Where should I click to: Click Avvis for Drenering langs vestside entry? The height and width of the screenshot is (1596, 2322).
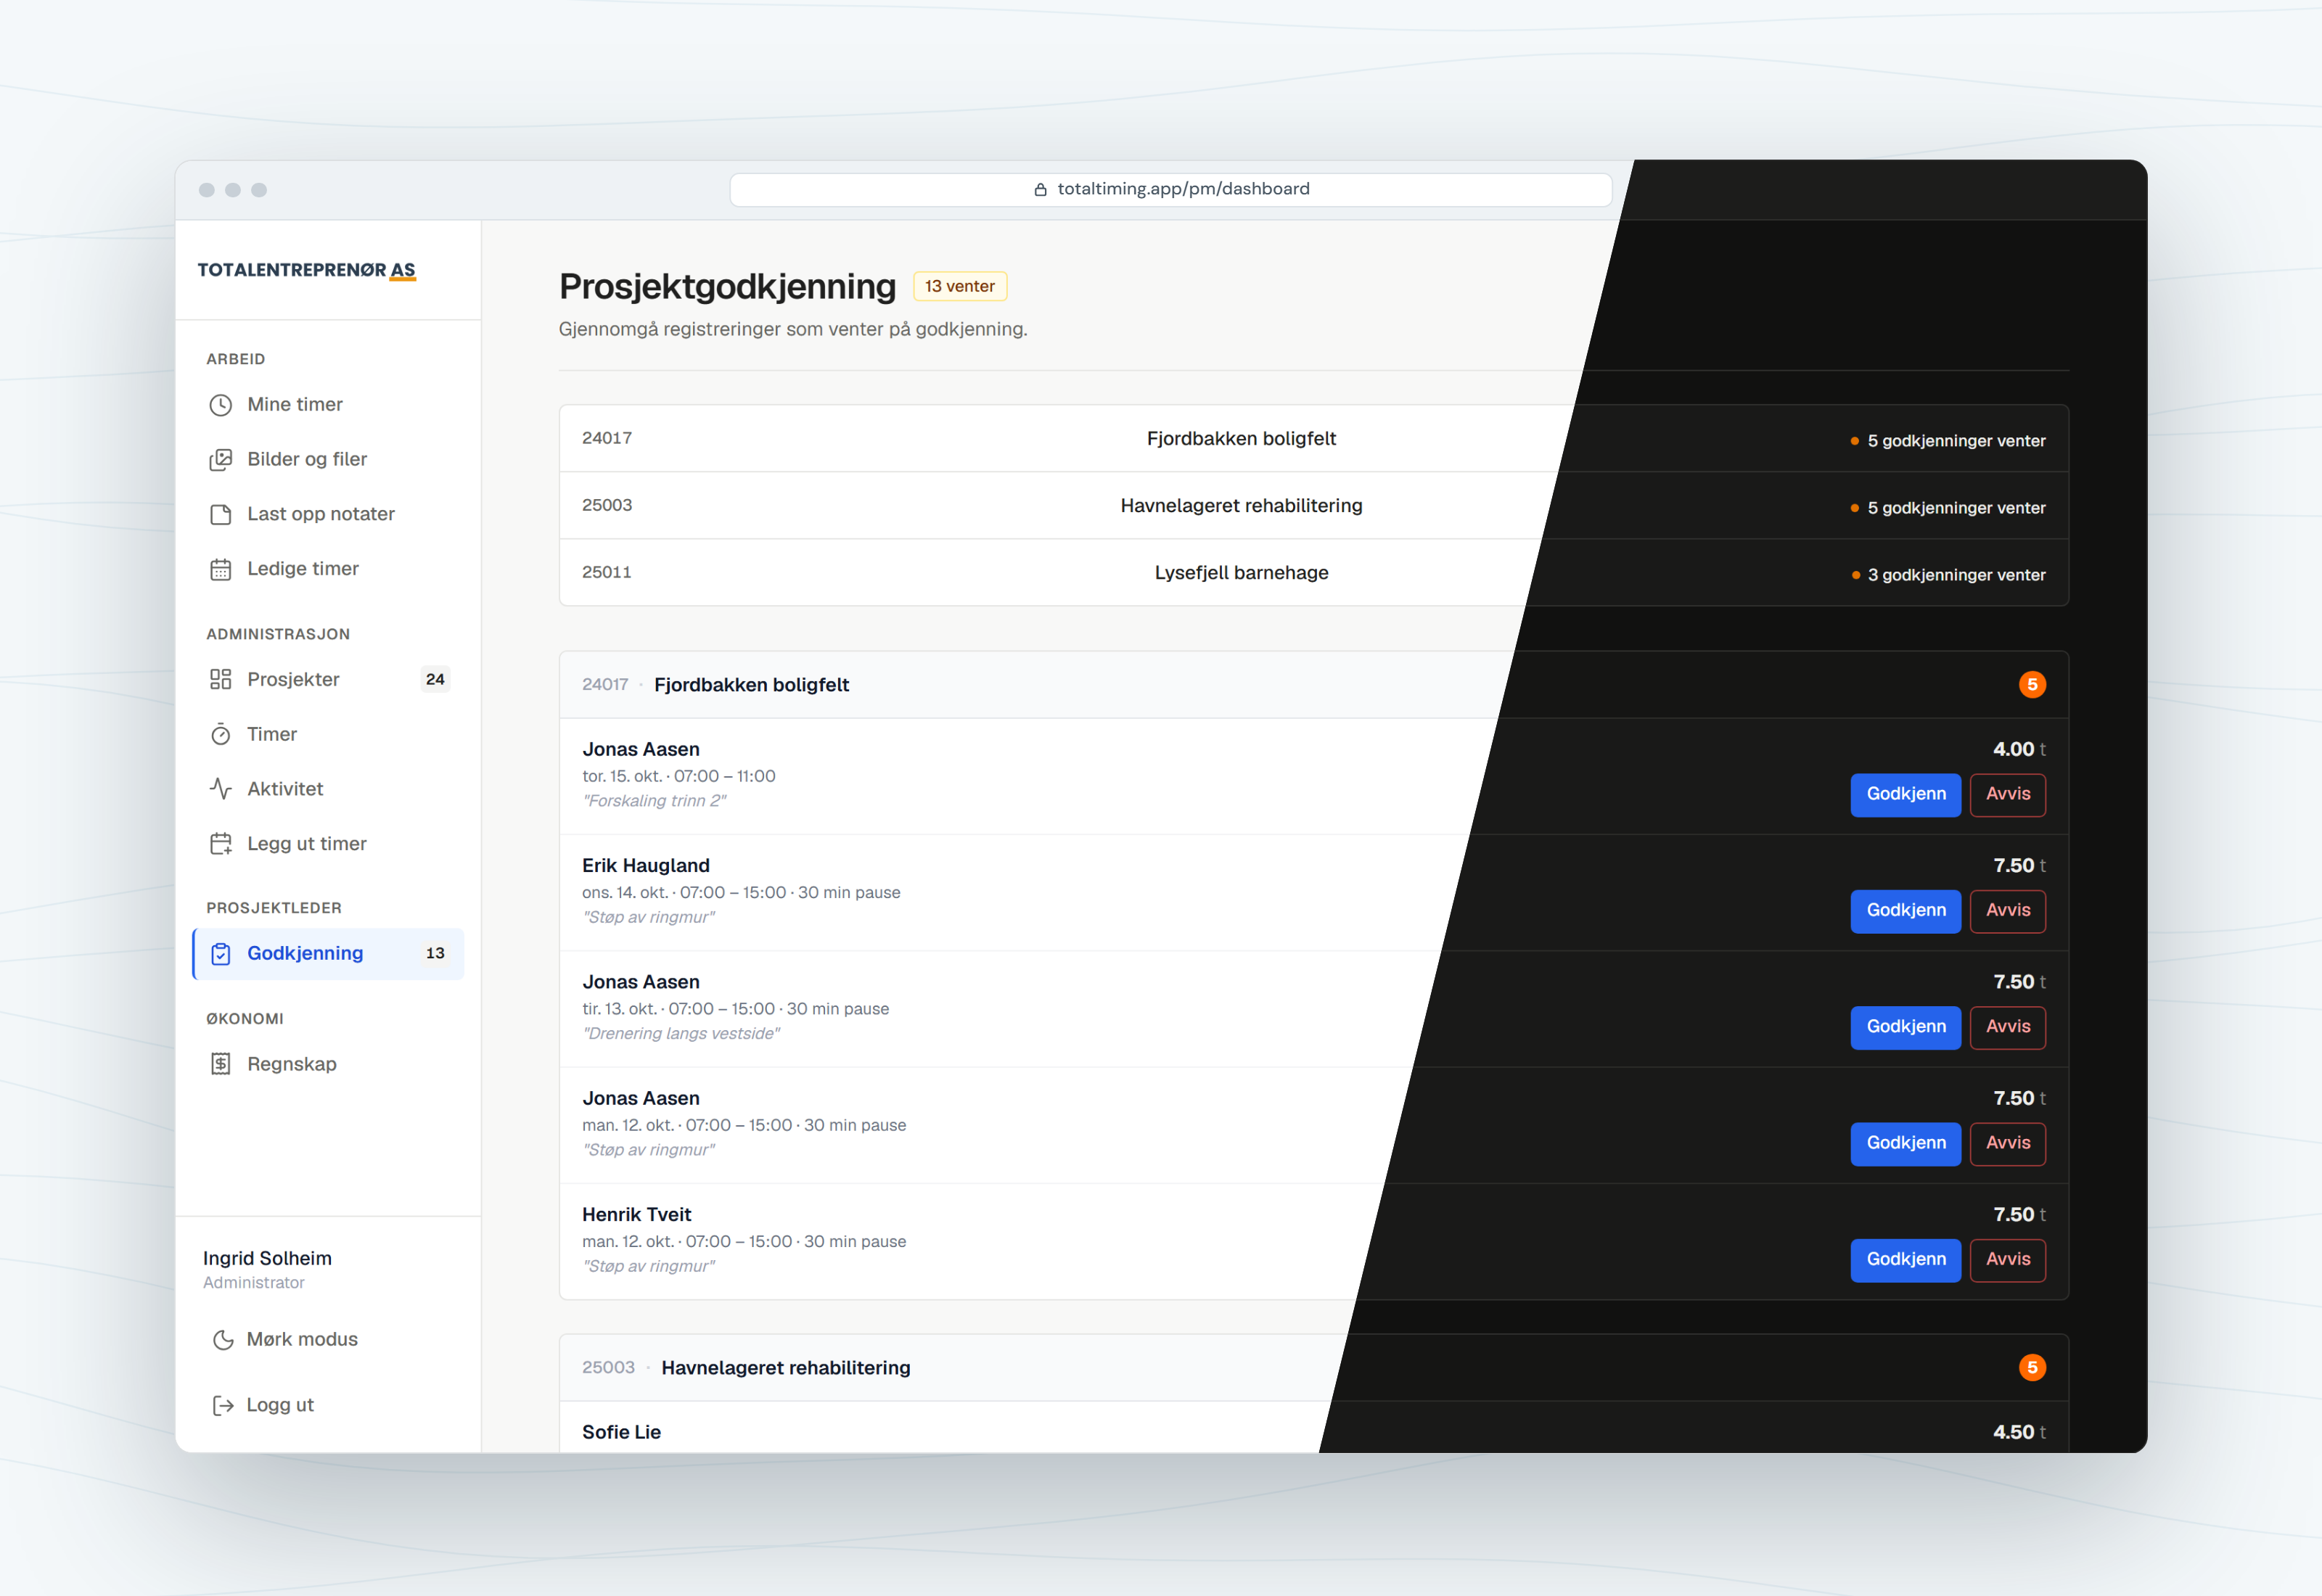[2007, 1027]
